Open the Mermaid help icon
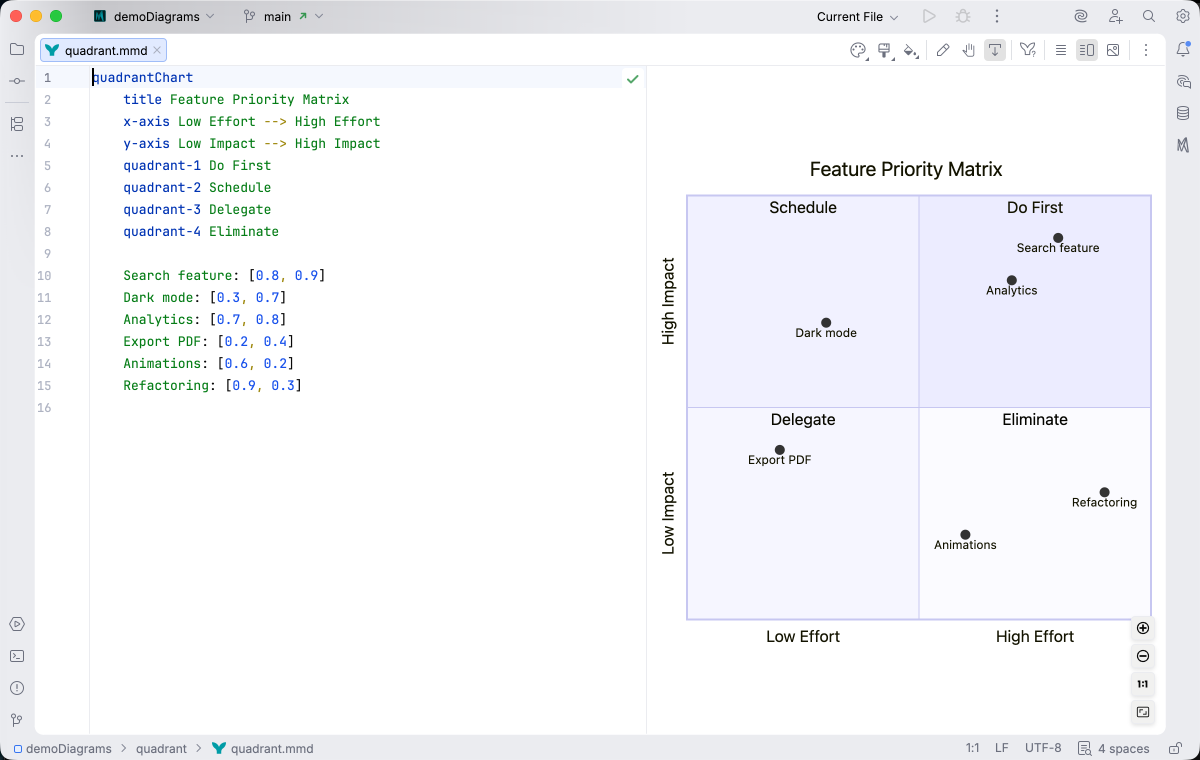1200x760 pixels. [1028, 50]
